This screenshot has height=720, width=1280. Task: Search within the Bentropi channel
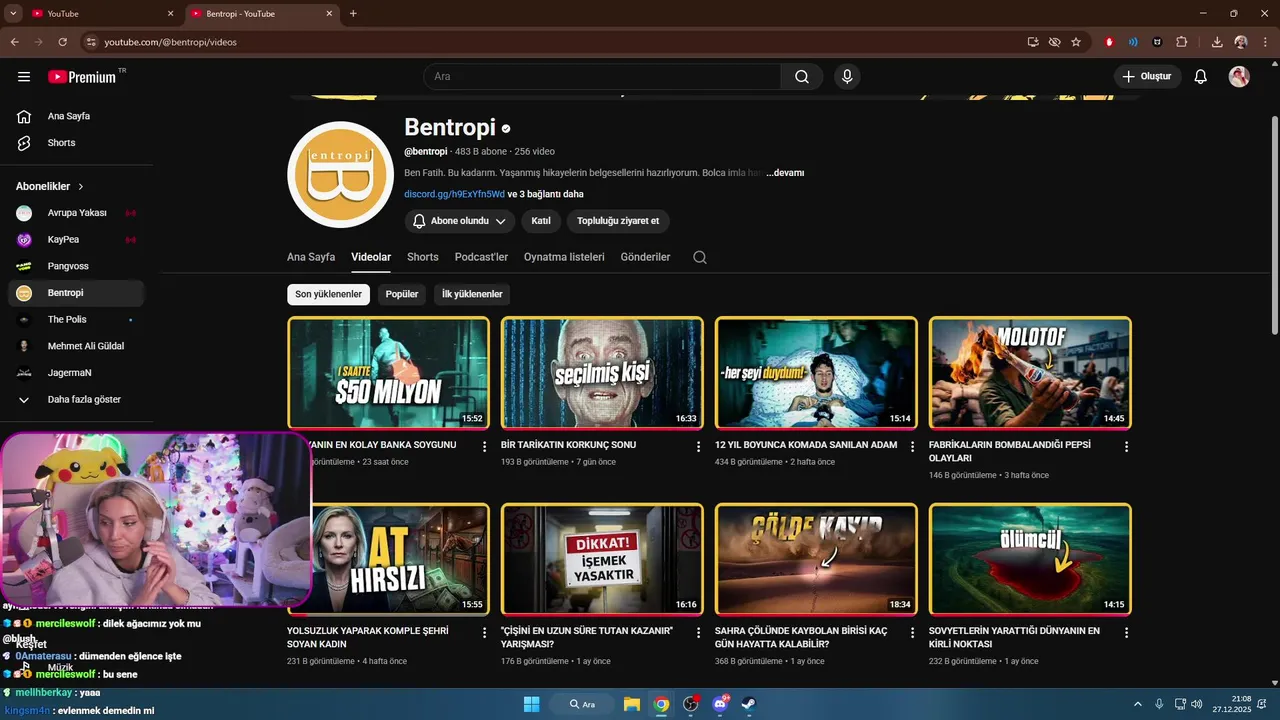click(x=700, y=257)
